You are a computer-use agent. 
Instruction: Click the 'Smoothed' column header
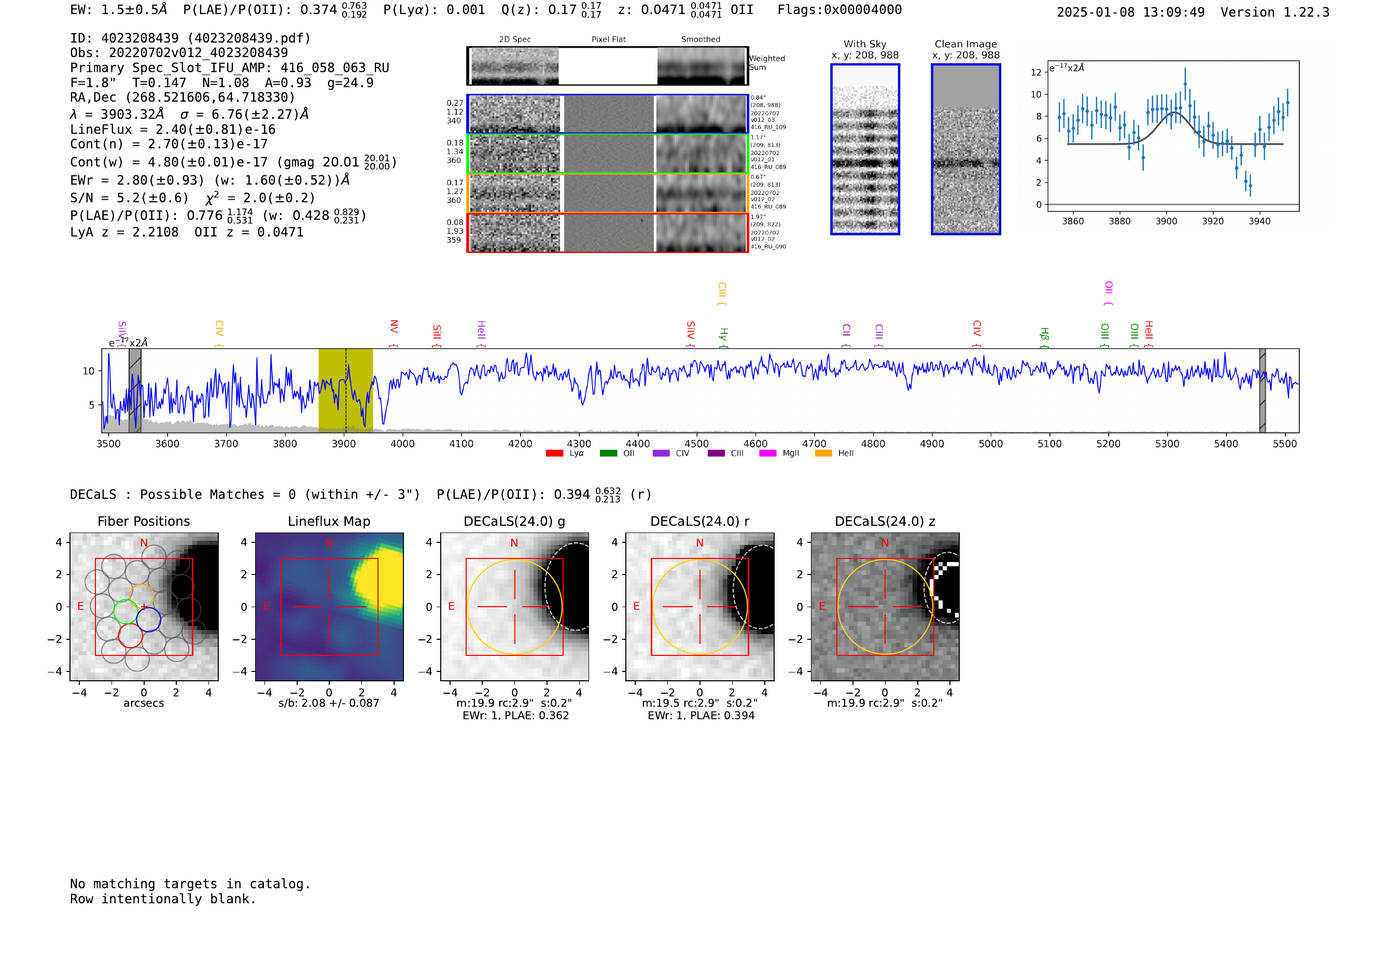[x=700, y=40]
